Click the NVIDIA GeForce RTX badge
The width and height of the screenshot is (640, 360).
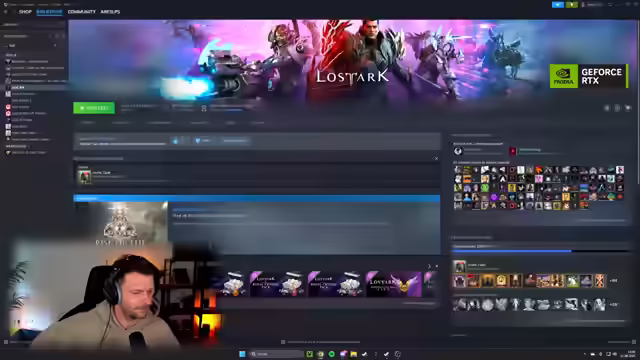(589, 76)
